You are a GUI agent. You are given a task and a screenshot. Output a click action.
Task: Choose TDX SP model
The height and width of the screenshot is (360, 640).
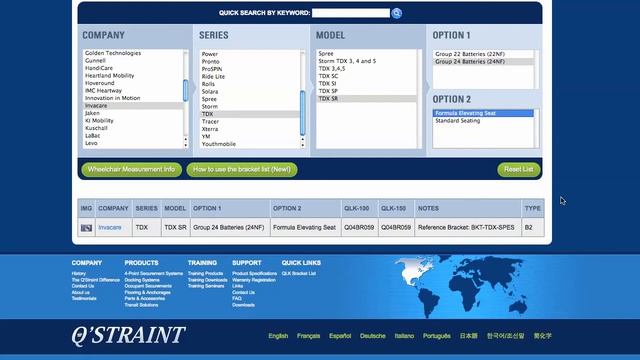point(328,91)
